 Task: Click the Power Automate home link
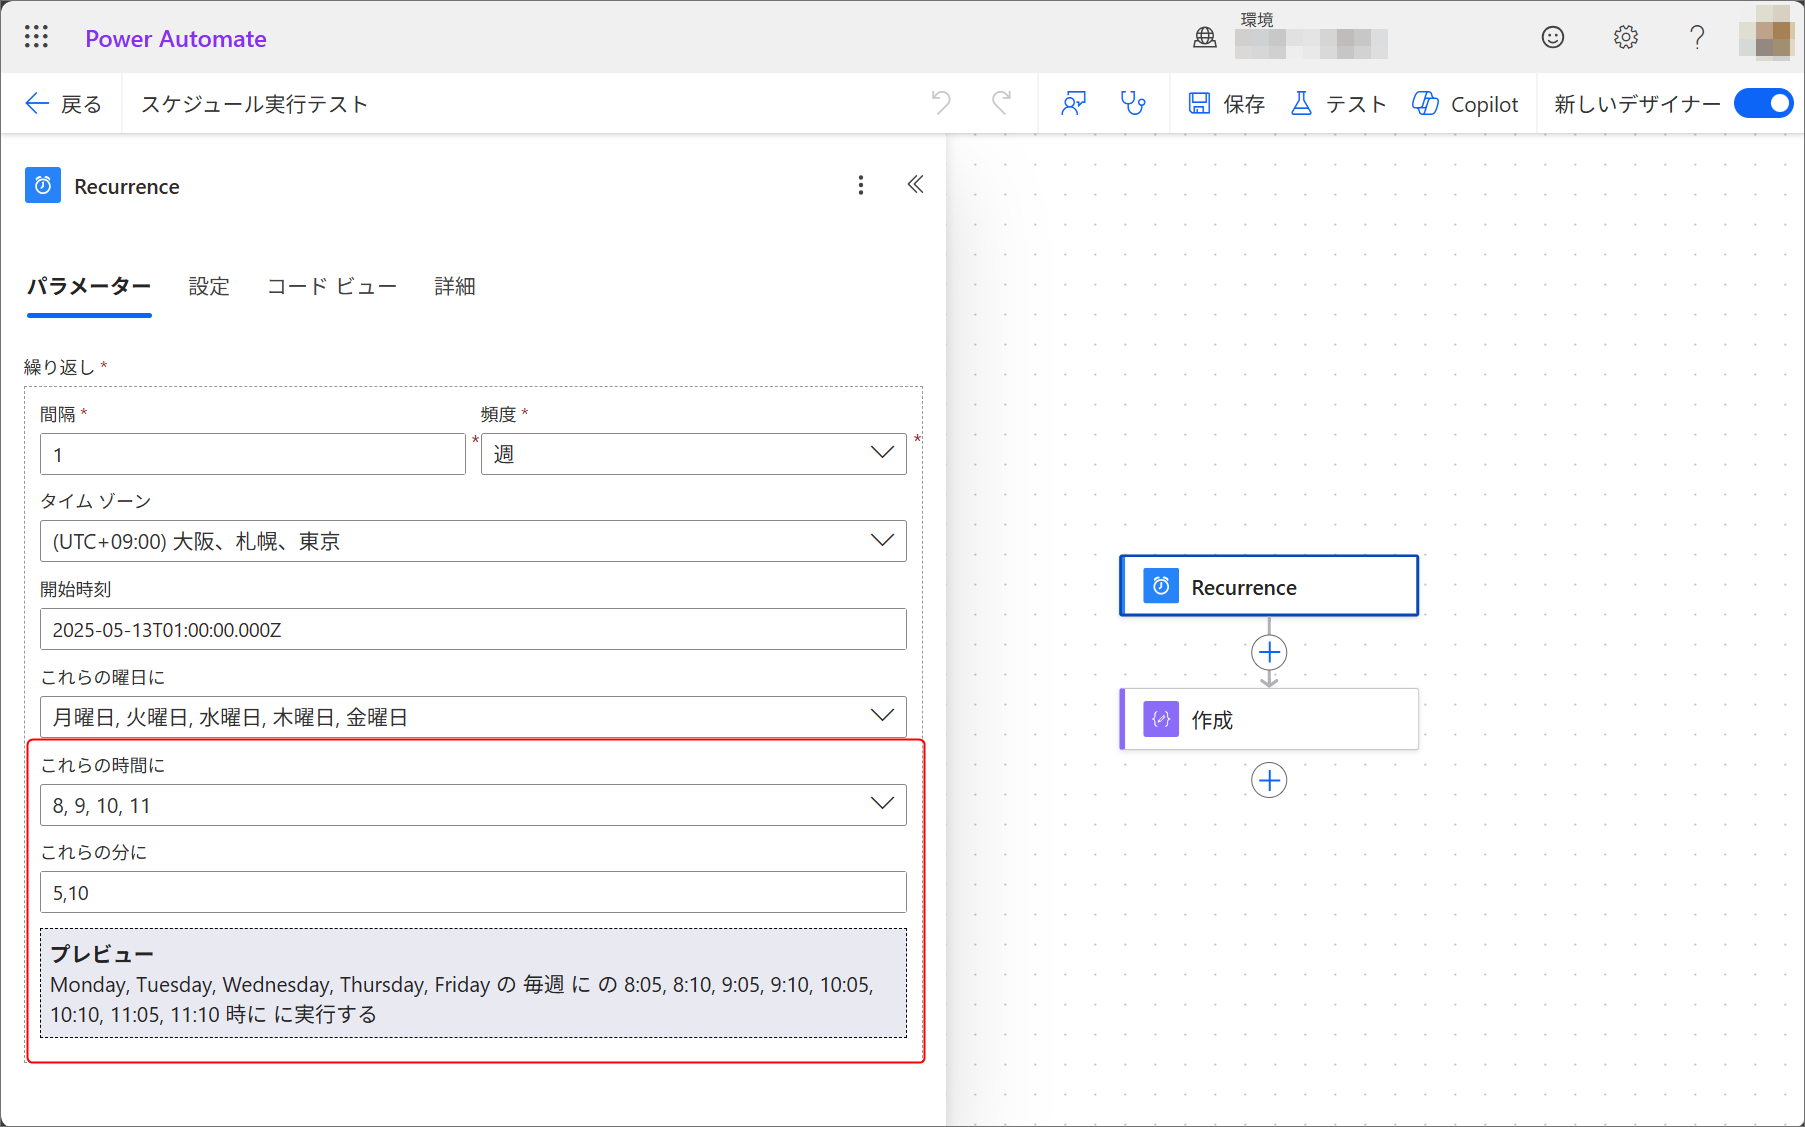(176, 39)
